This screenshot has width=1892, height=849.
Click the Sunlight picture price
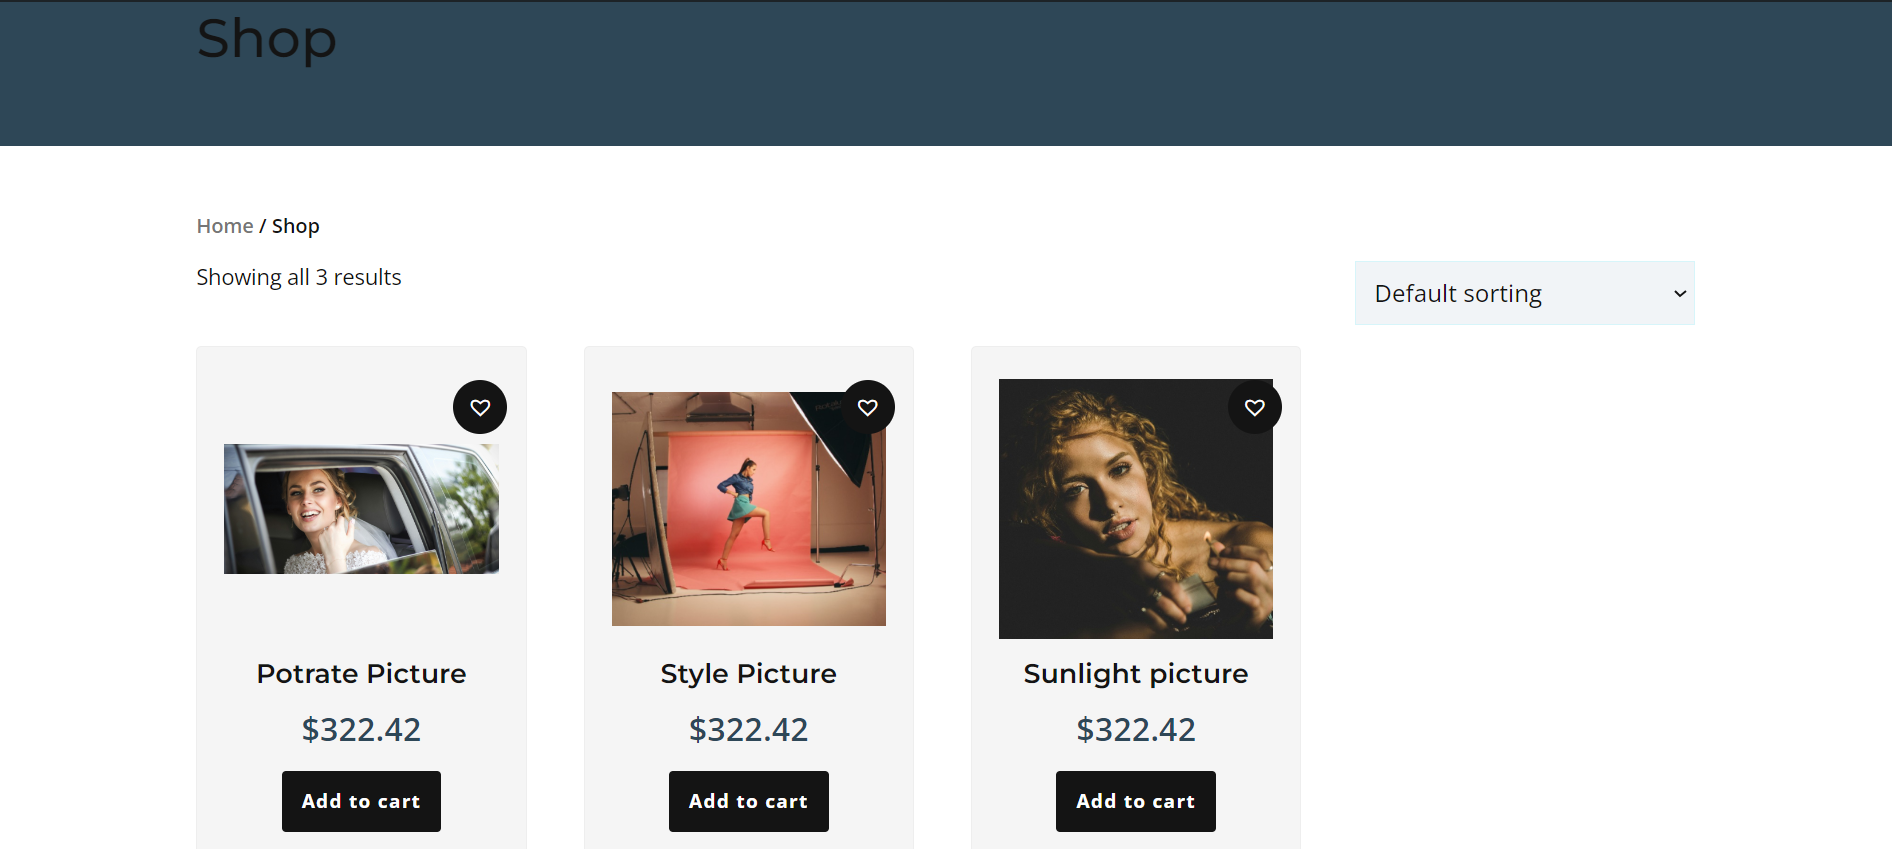(x=1135, y=729)
